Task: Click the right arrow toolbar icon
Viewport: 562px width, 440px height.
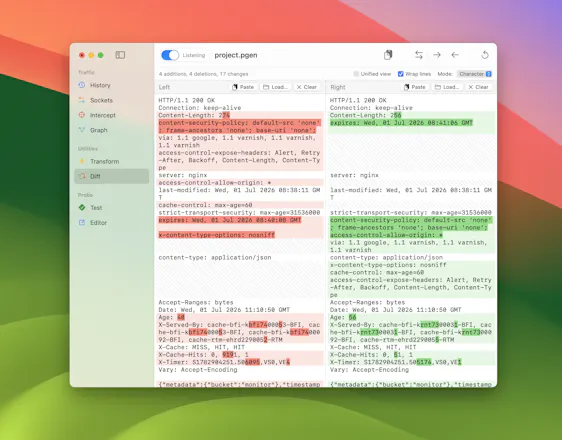Action: (437, 55)
